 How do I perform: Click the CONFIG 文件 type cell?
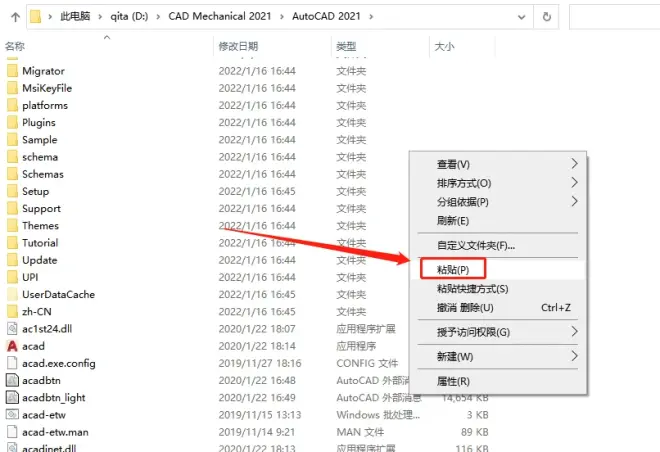coord(367,363)
